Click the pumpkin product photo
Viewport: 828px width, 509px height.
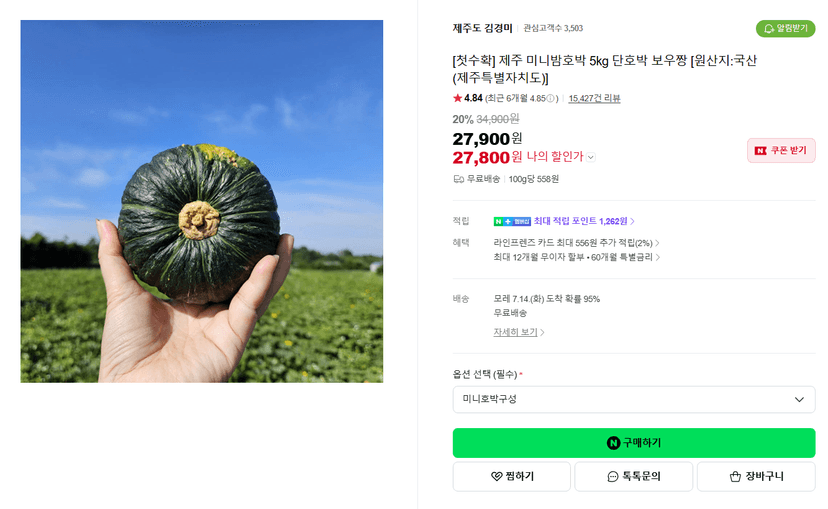202,201
